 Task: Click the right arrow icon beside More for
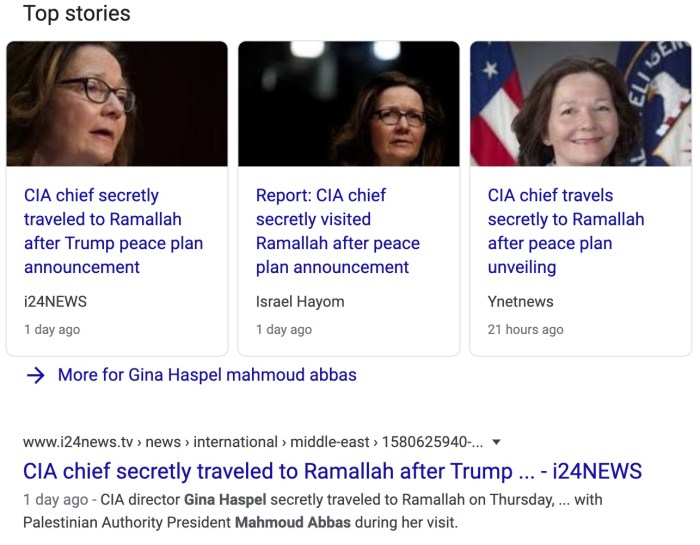[36, 376]
